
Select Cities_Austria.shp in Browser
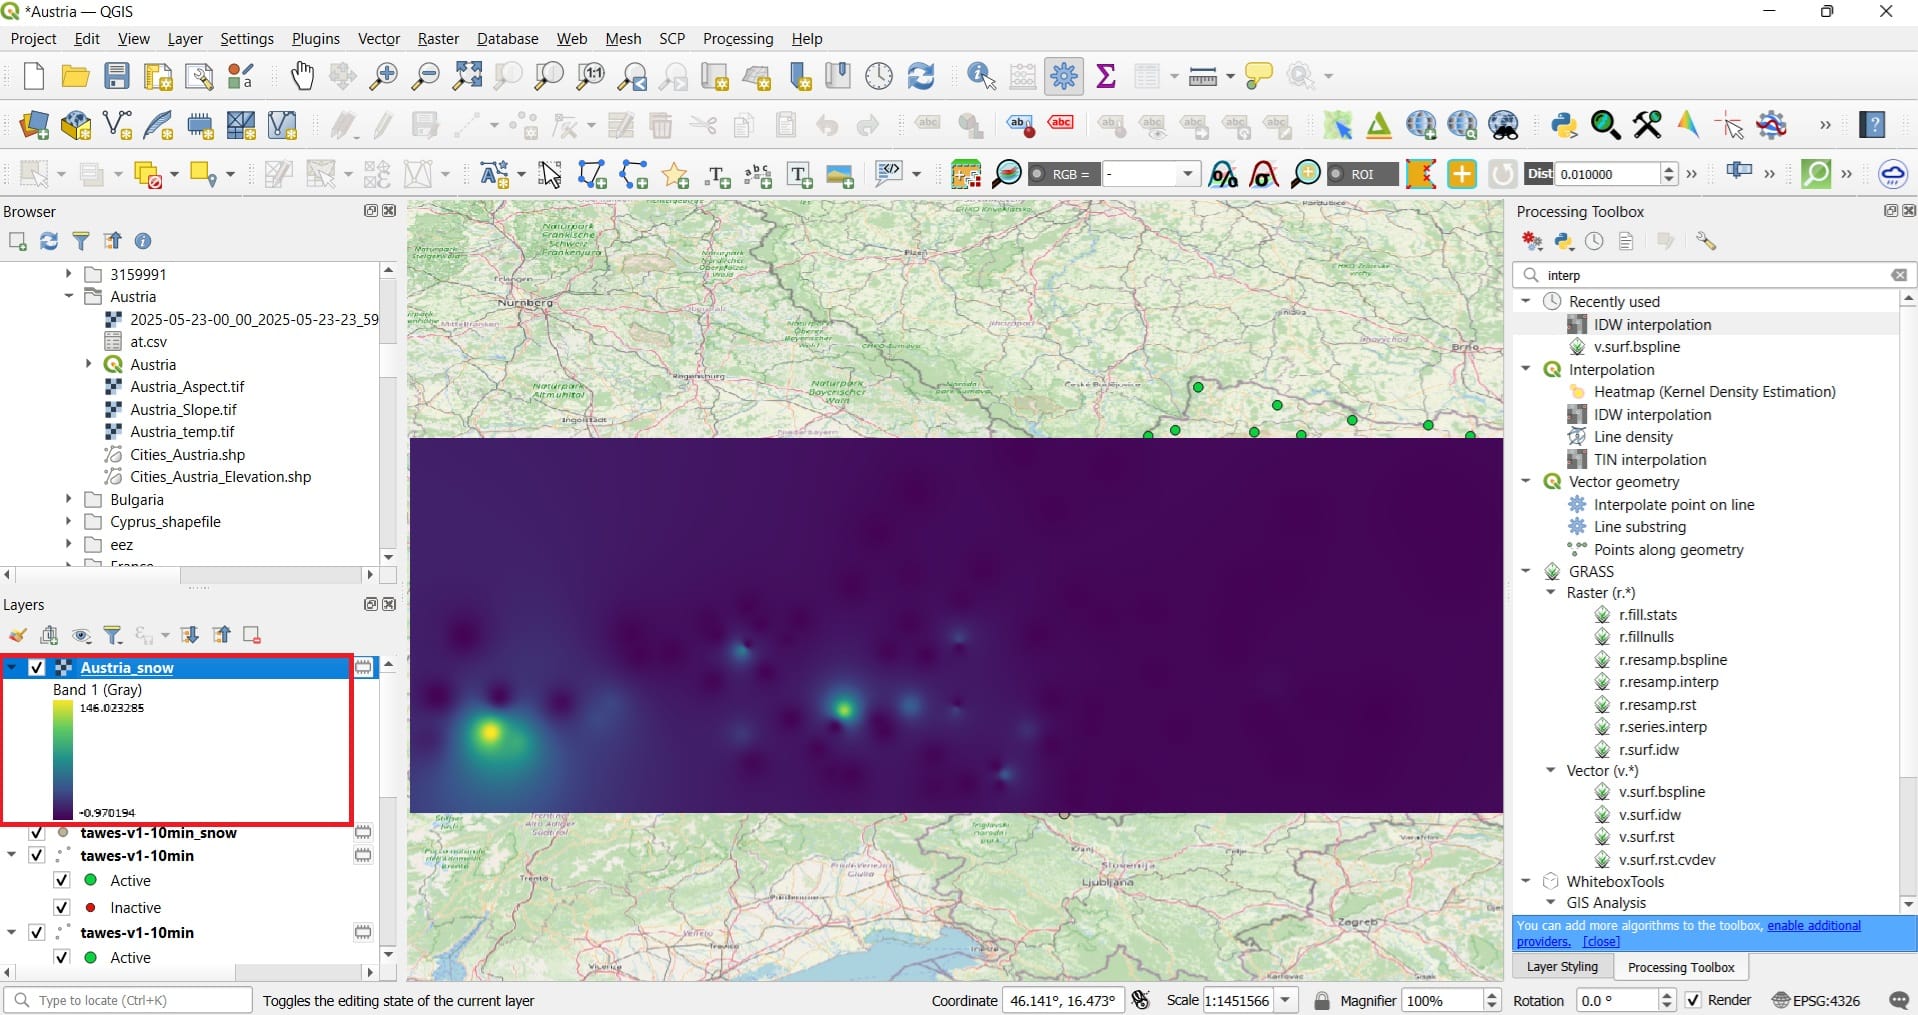[x=187, y=454]
